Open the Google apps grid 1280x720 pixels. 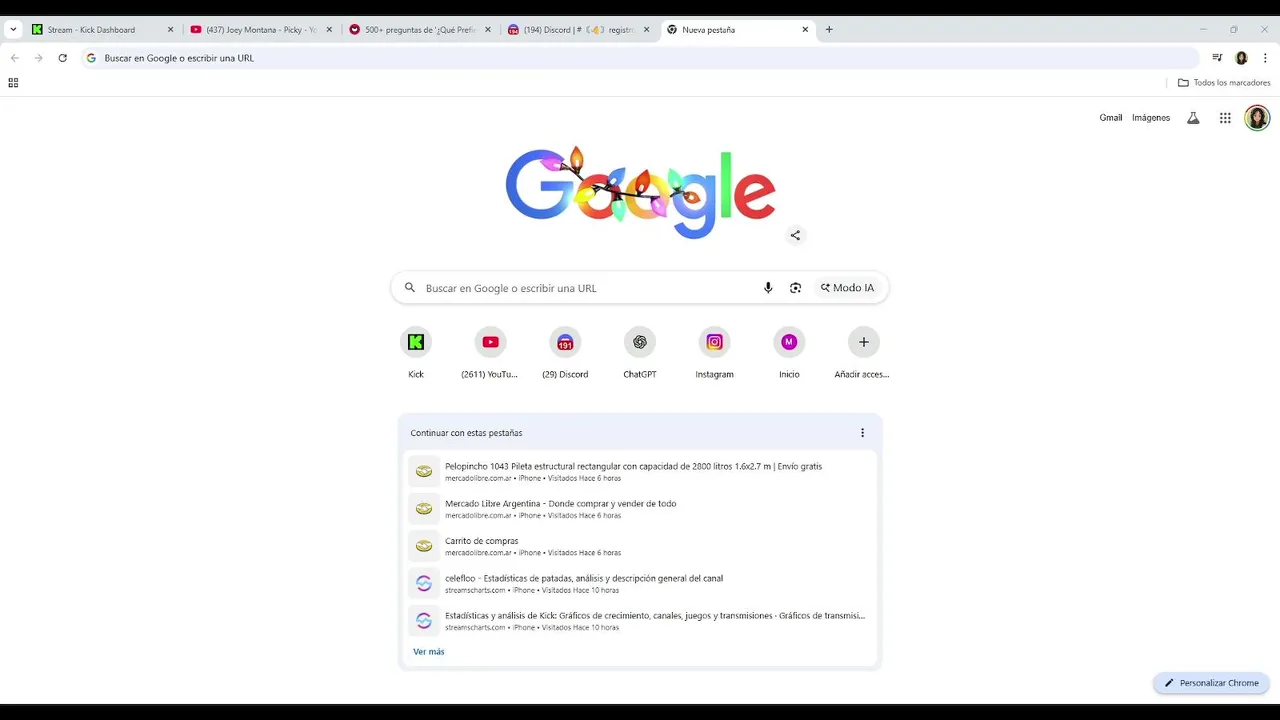pos(1225,118)
